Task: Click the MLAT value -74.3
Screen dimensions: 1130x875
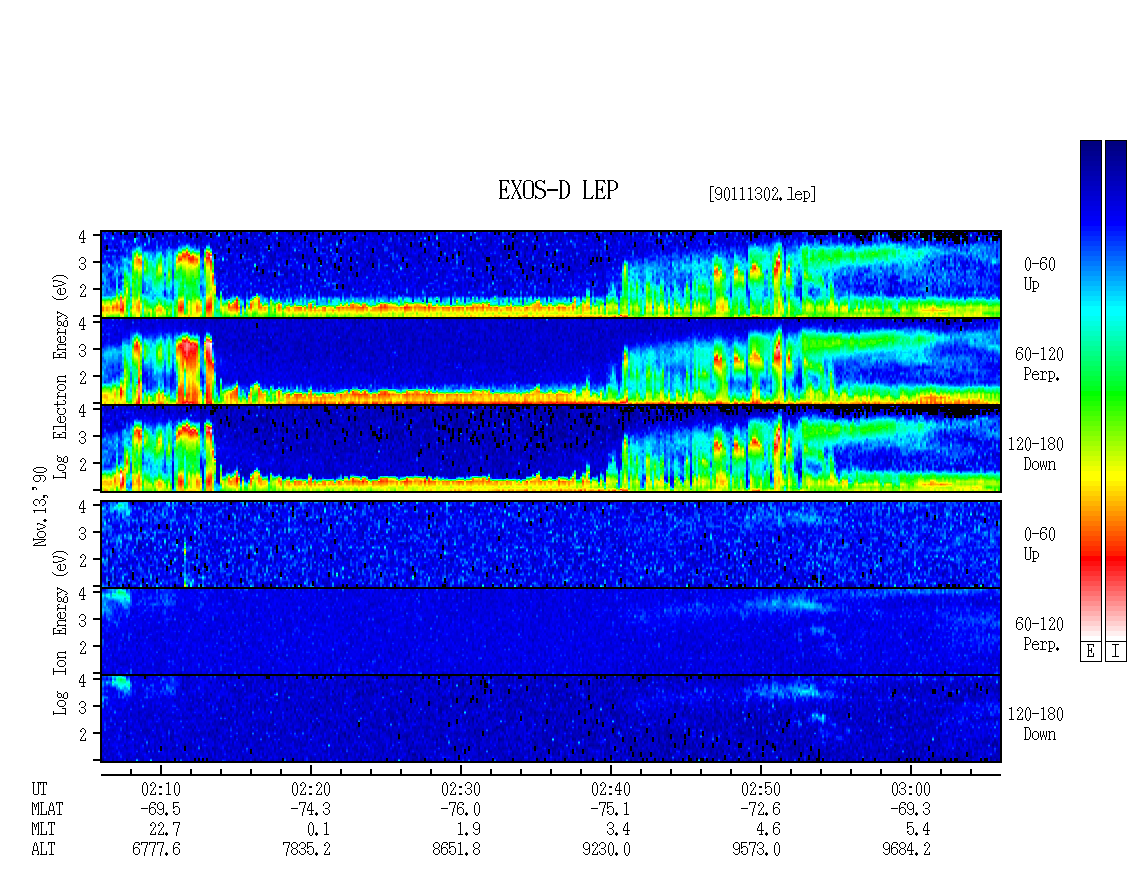Action: [311, 809]
